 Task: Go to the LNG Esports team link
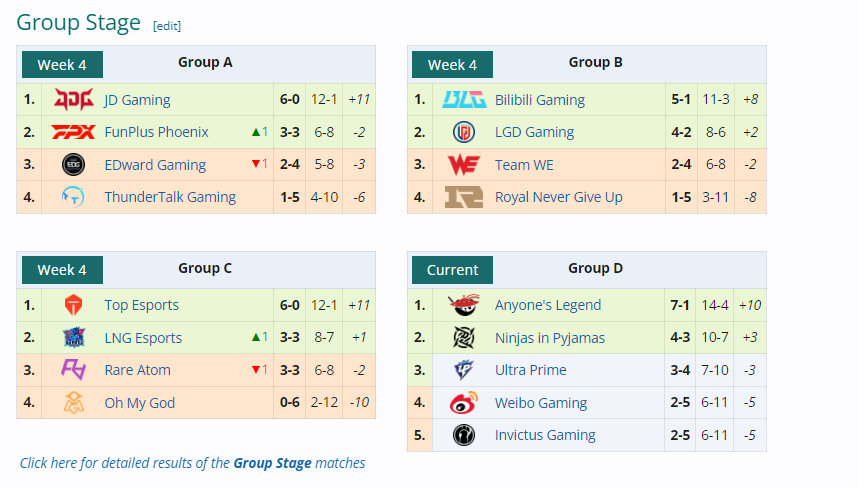tap(143, 338)
